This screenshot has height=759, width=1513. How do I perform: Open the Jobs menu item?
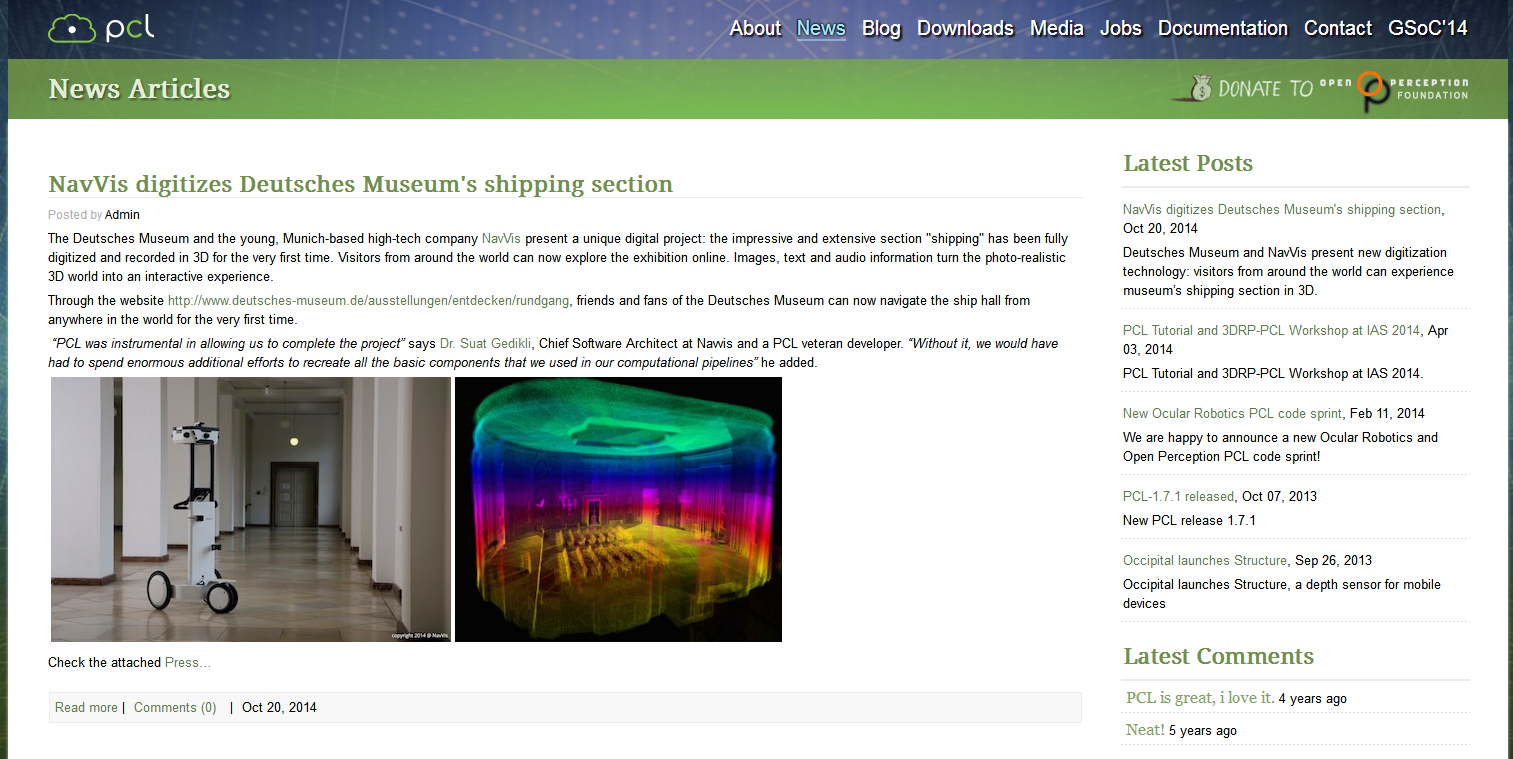pyautogui.click(x=1120, y=28)
